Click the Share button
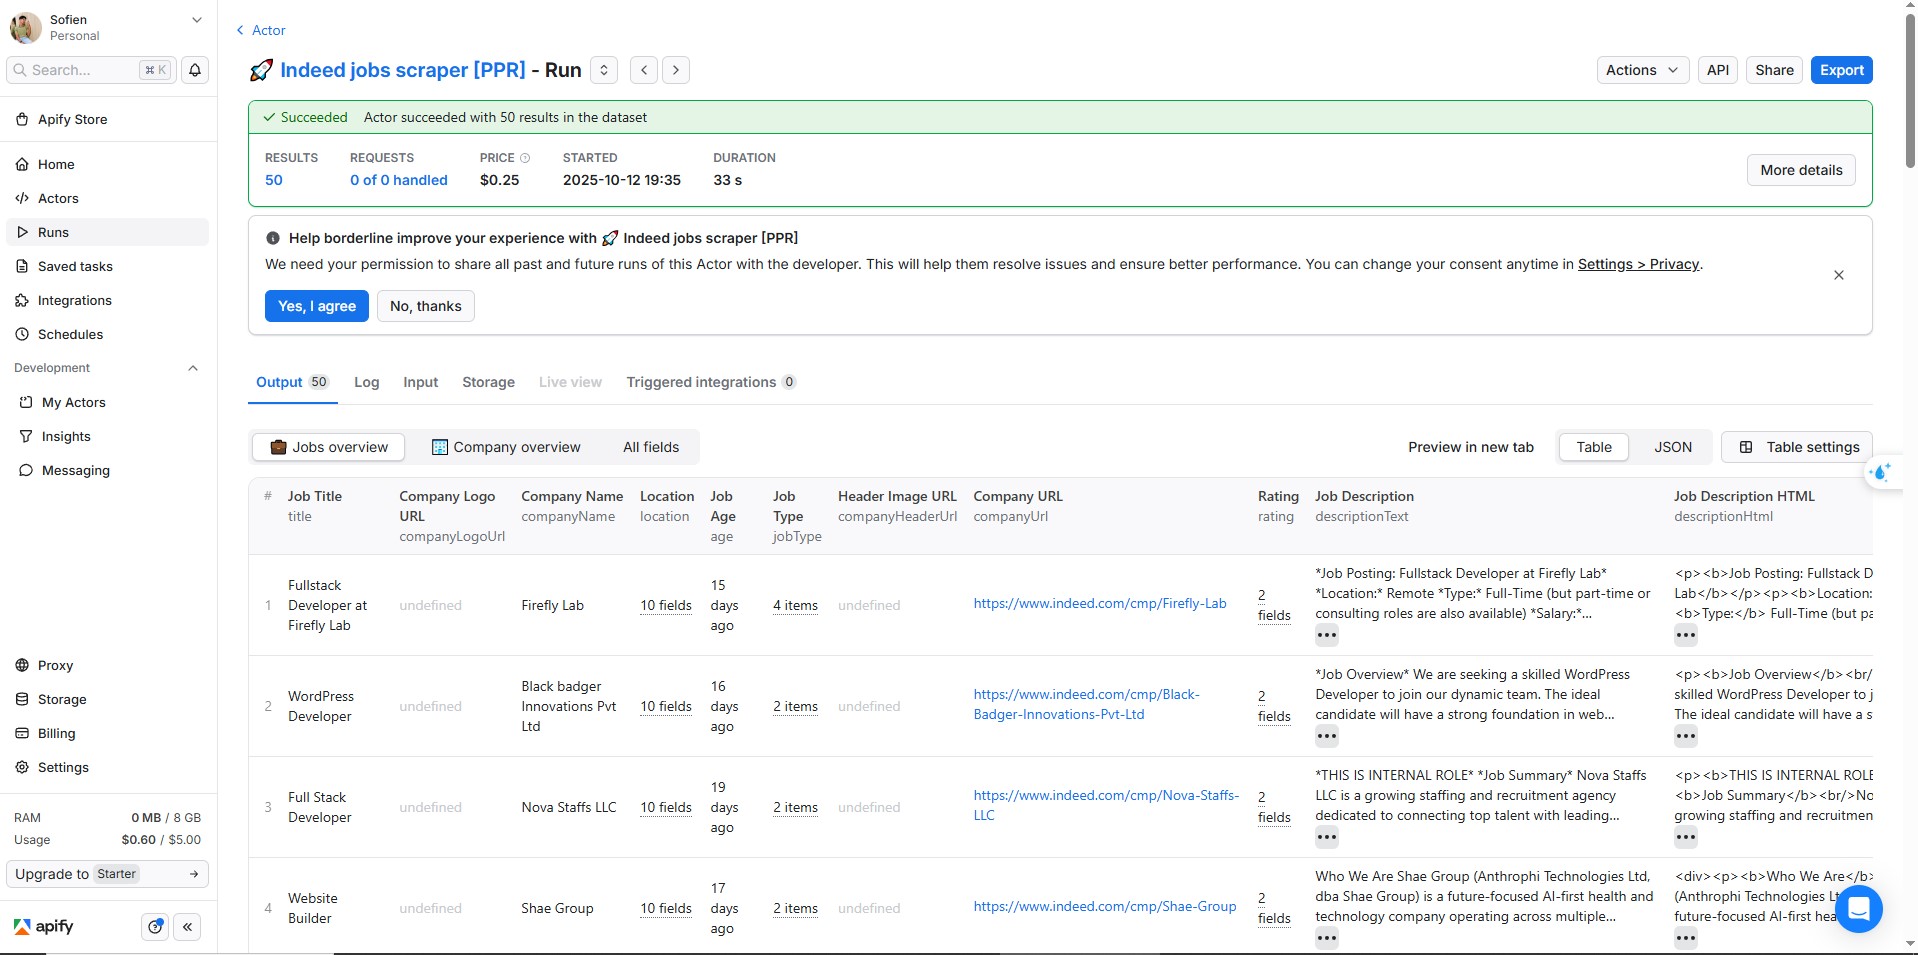 point(1774,70)
